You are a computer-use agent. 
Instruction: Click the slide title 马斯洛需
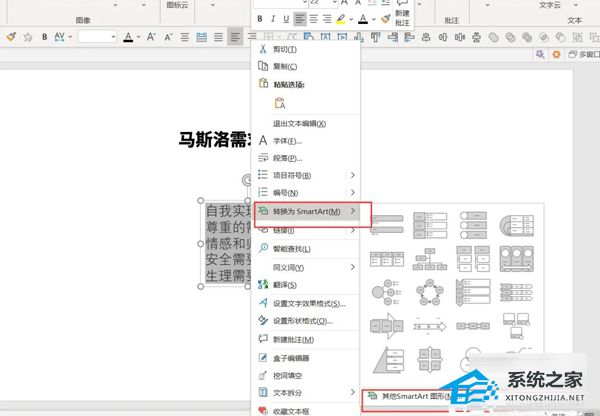215,139
